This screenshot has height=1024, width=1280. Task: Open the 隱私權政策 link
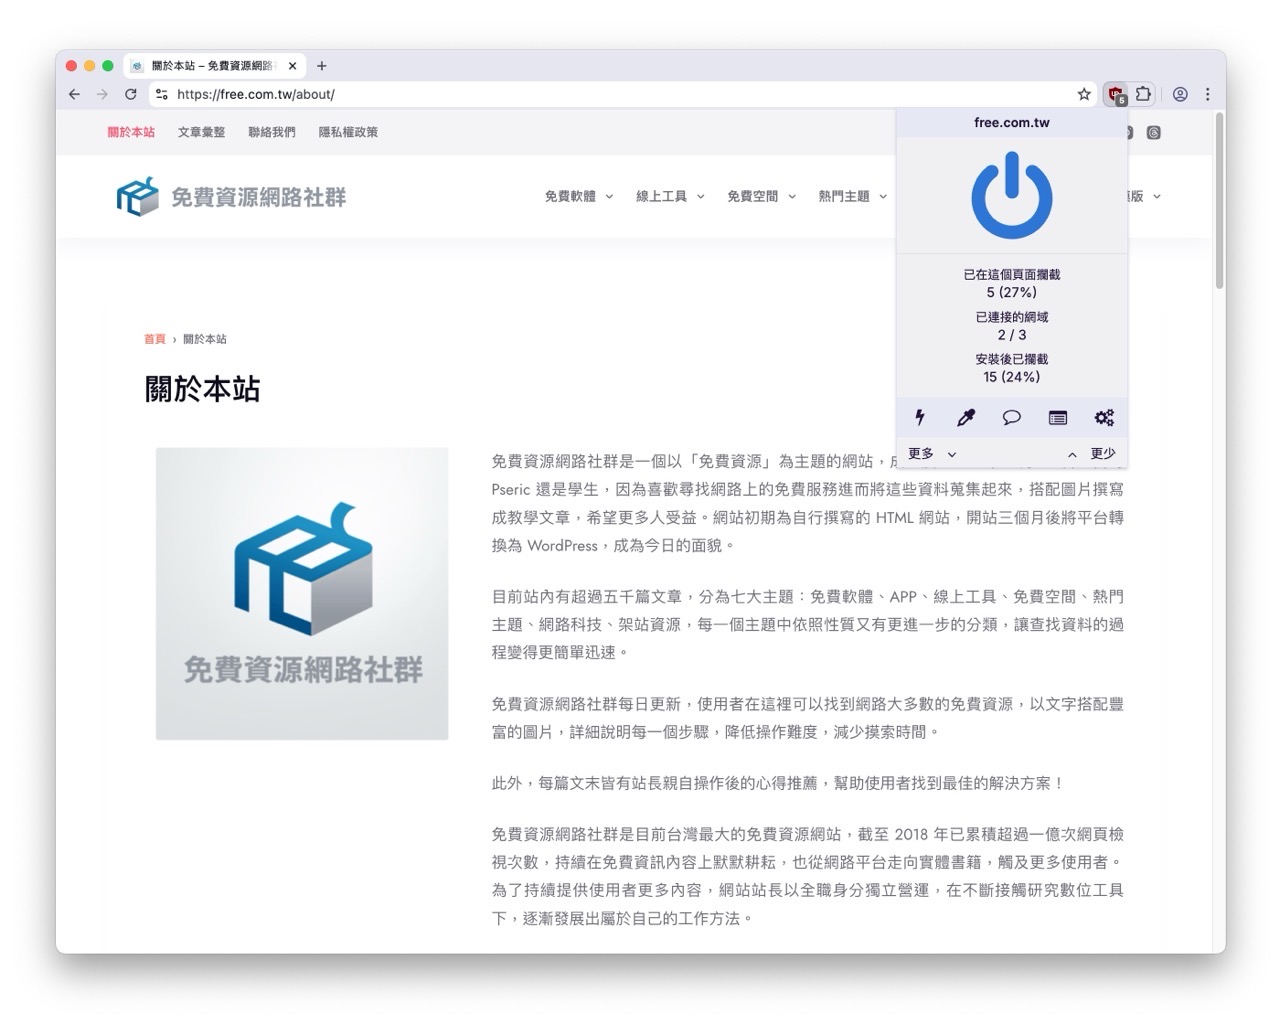point(348,132)
